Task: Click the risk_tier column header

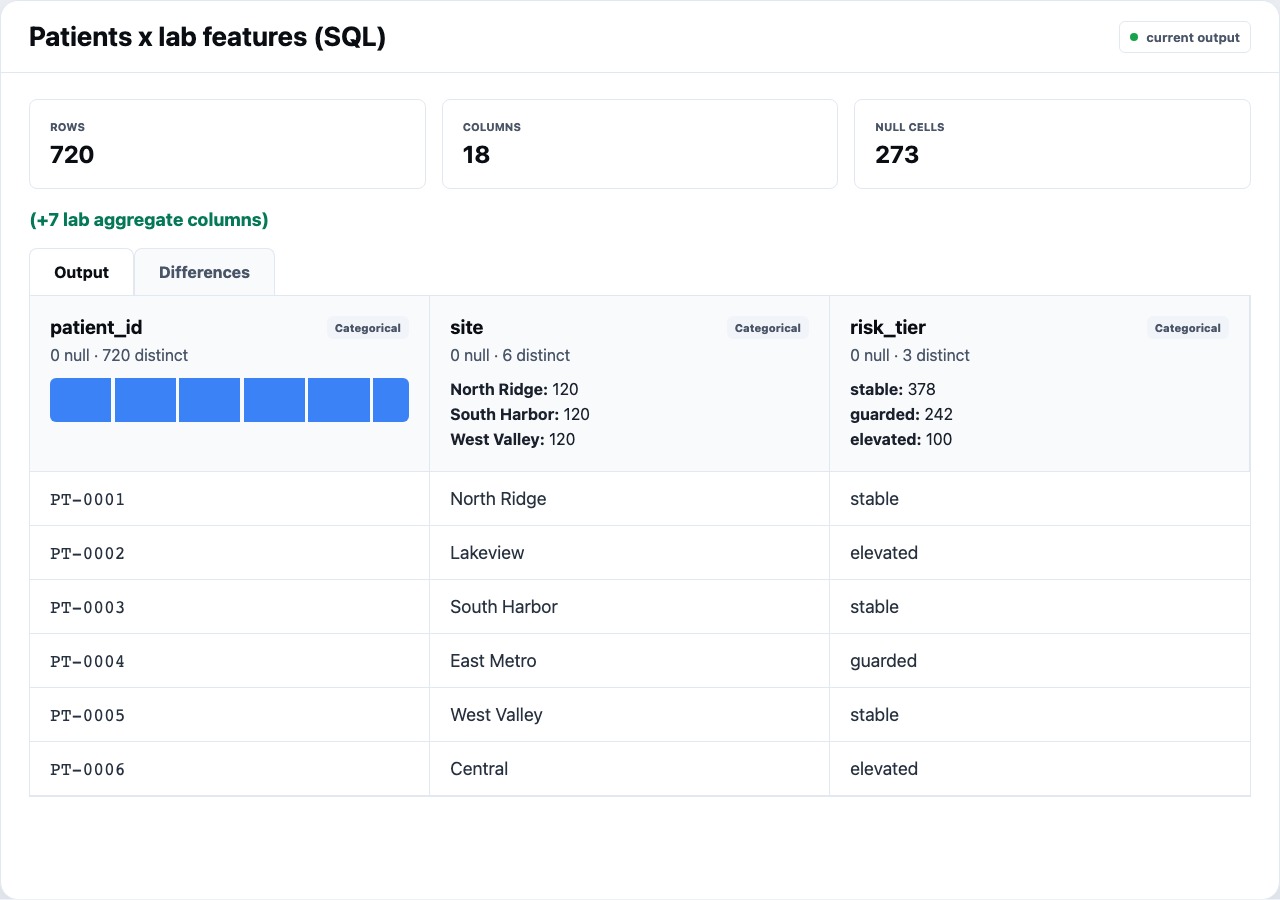Action: coord(1040,384)
